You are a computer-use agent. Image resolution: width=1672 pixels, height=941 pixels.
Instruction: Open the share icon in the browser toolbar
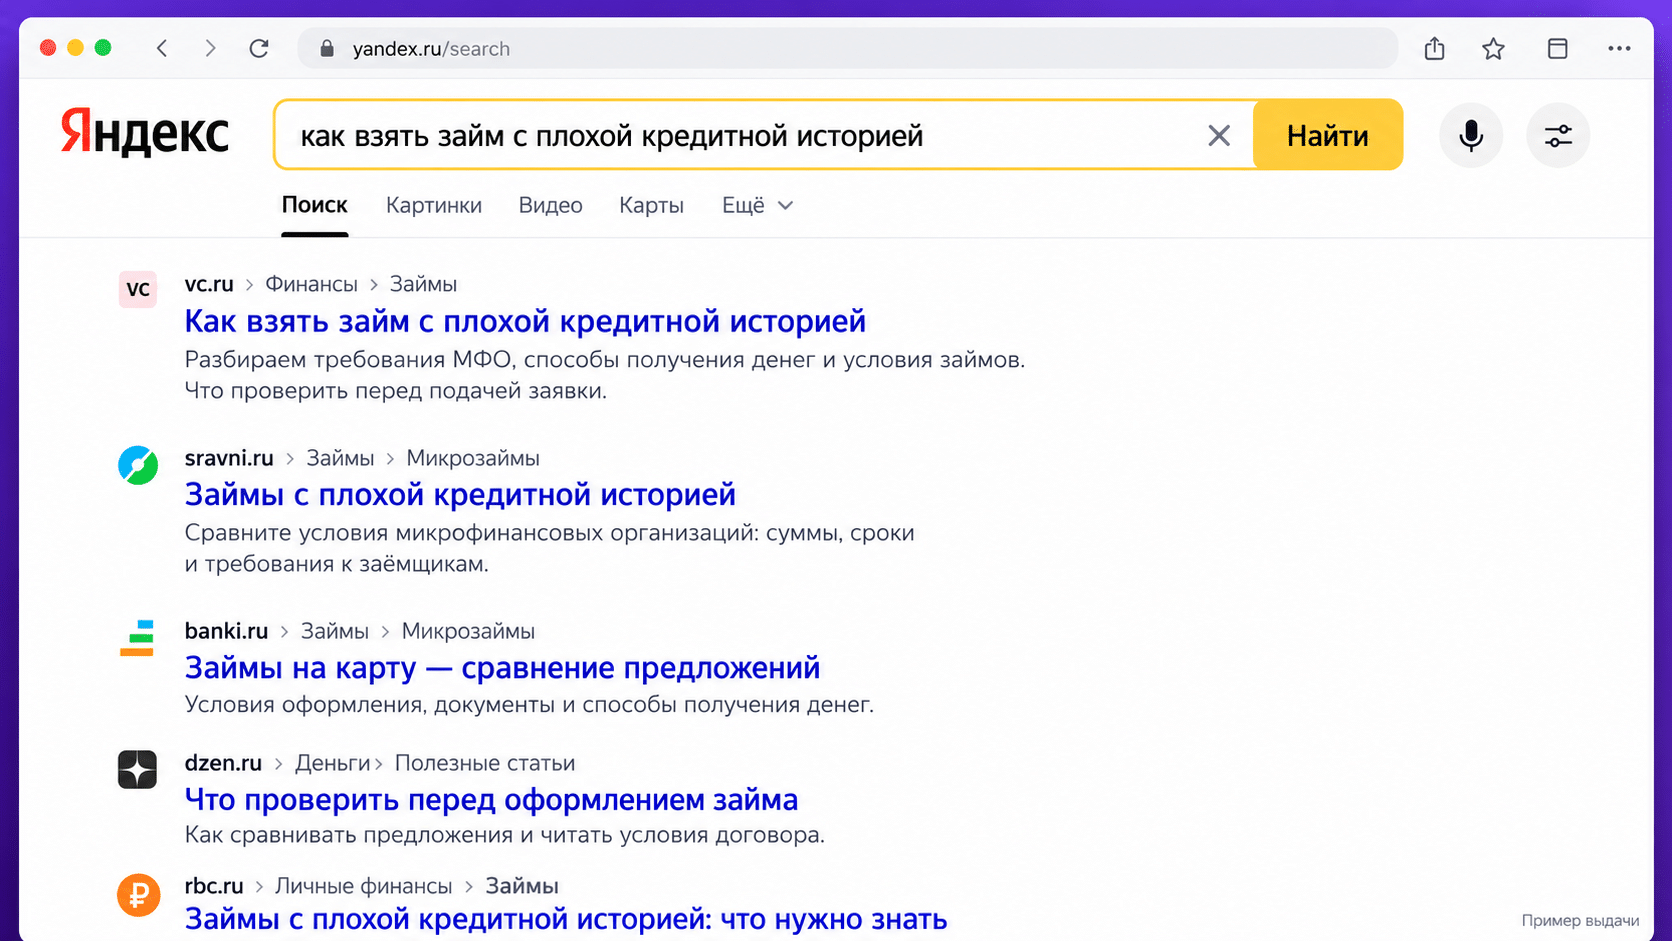tap(1435, 48)
